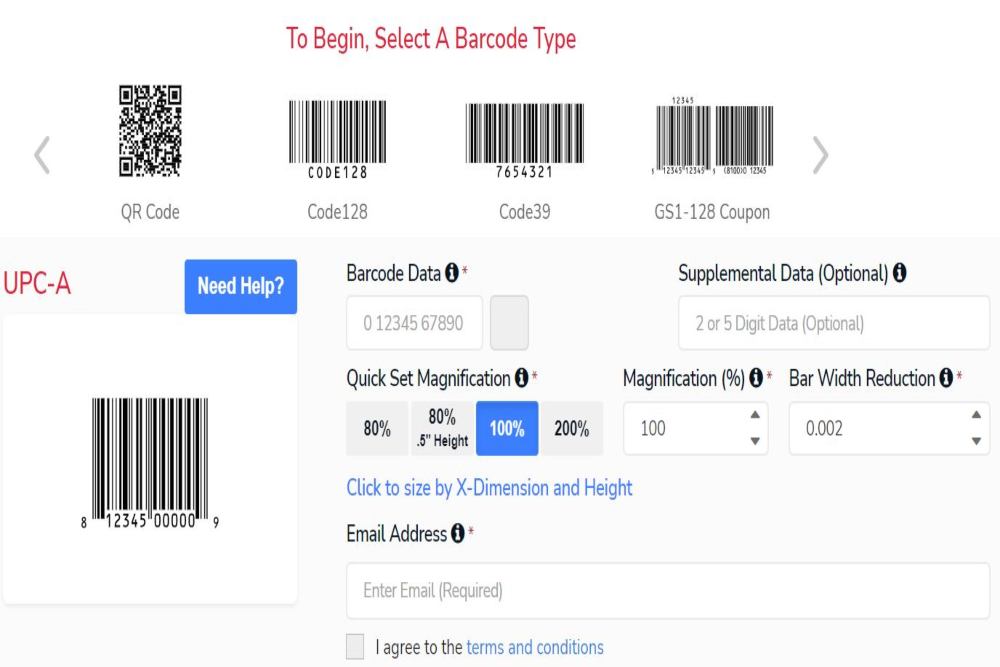
Task: Check the terms and conditions agreement box
Action: click(355, 647)
